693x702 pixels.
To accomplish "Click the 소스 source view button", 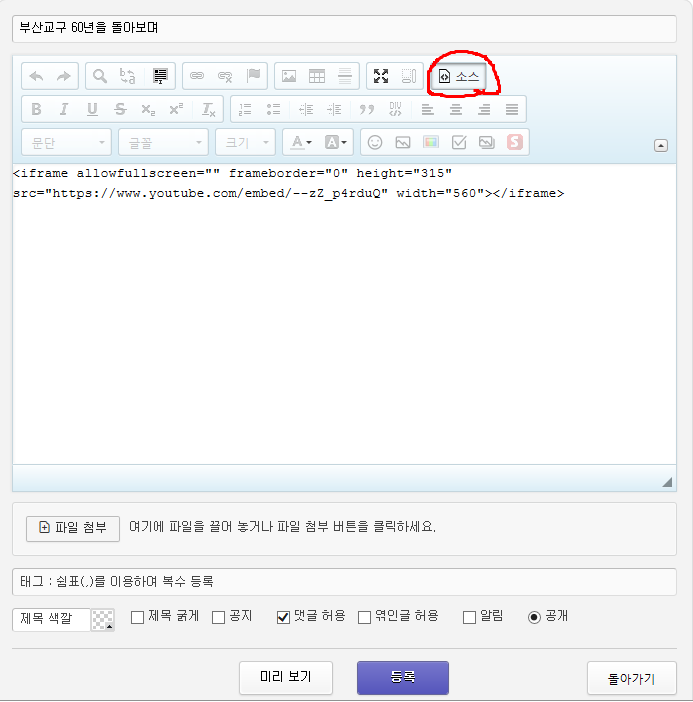I will pyautogui.click(x=459, y=76).
